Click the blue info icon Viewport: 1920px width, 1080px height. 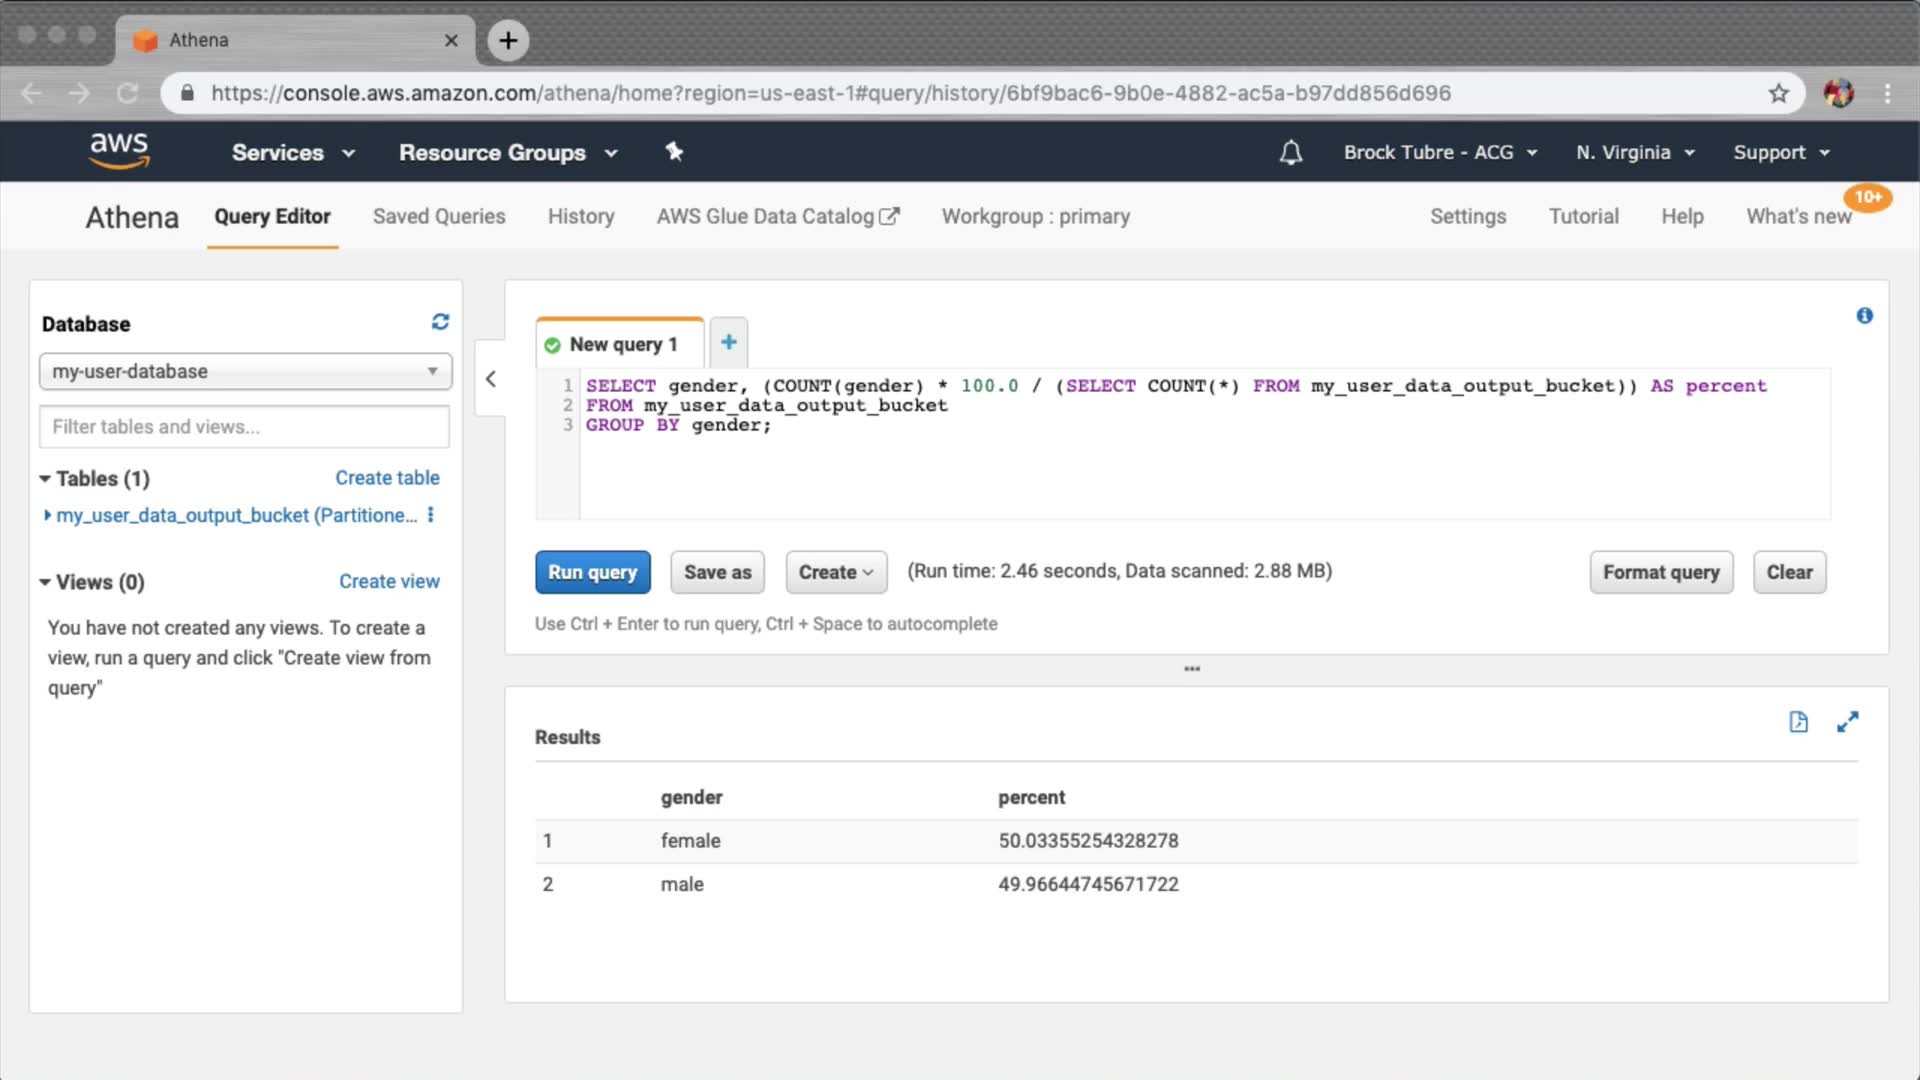click(x=1864, y=316)
